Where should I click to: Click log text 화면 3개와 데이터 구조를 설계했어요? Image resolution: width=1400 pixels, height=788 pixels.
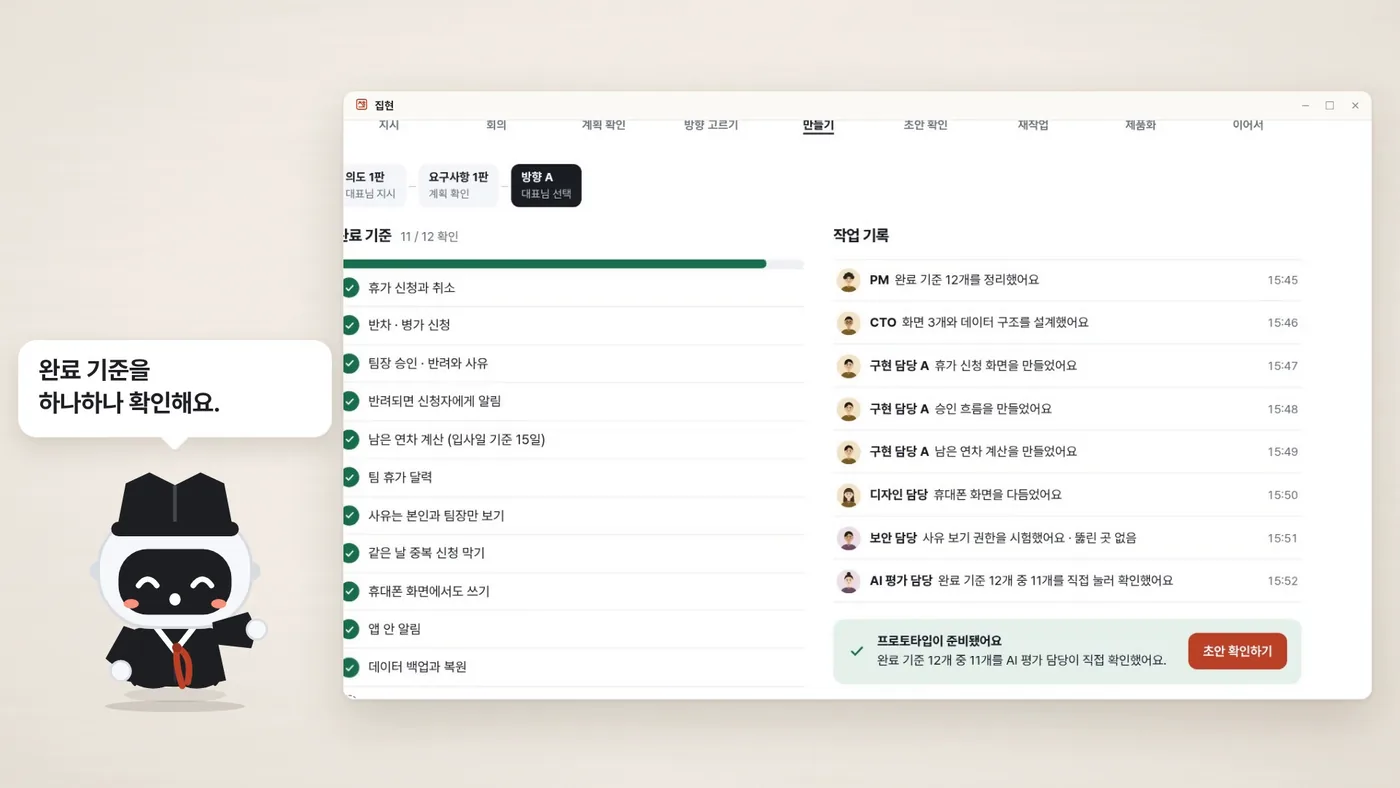point(995,323)
